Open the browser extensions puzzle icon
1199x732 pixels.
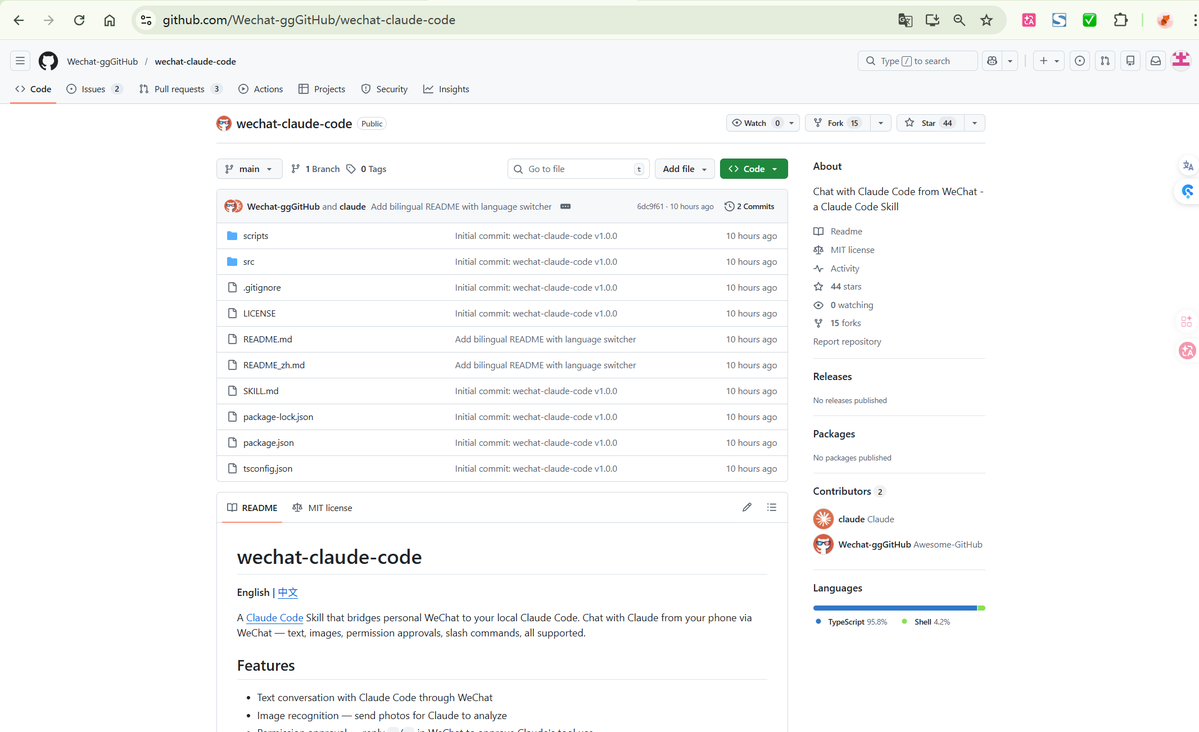point(1120,21)
